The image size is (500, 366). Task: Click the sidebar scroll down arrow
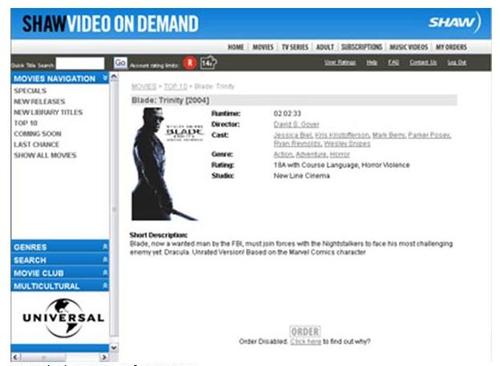(x=114, y=348)
